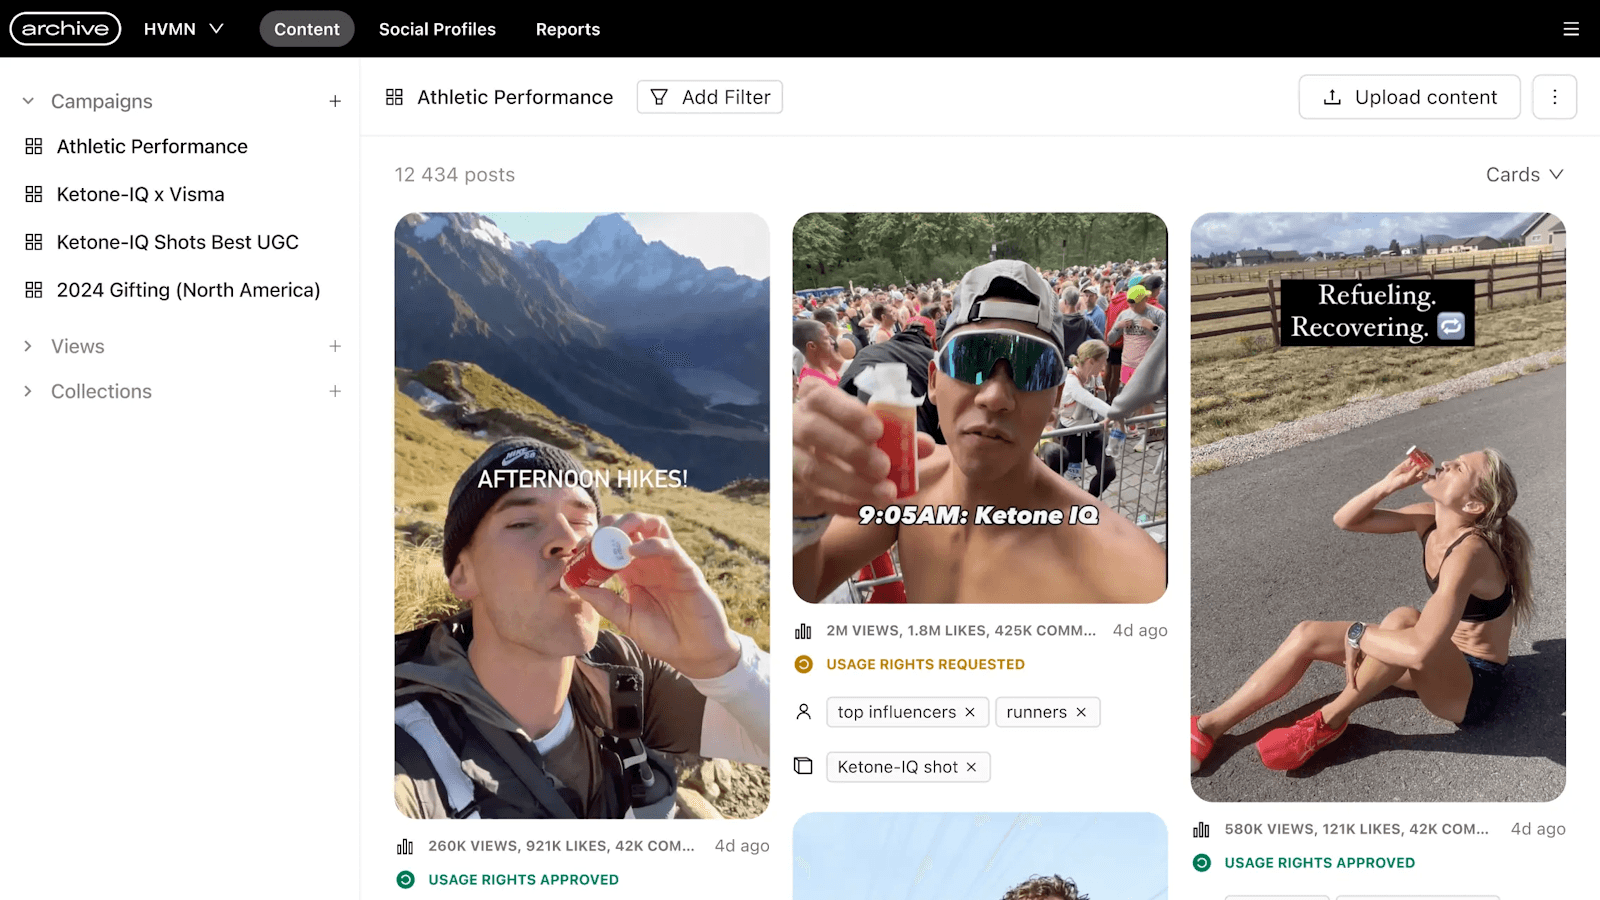Open the three-dot overflow menu near Upload content
Viewport: 1600px width, 900px height.
(x=1554, y=97)
